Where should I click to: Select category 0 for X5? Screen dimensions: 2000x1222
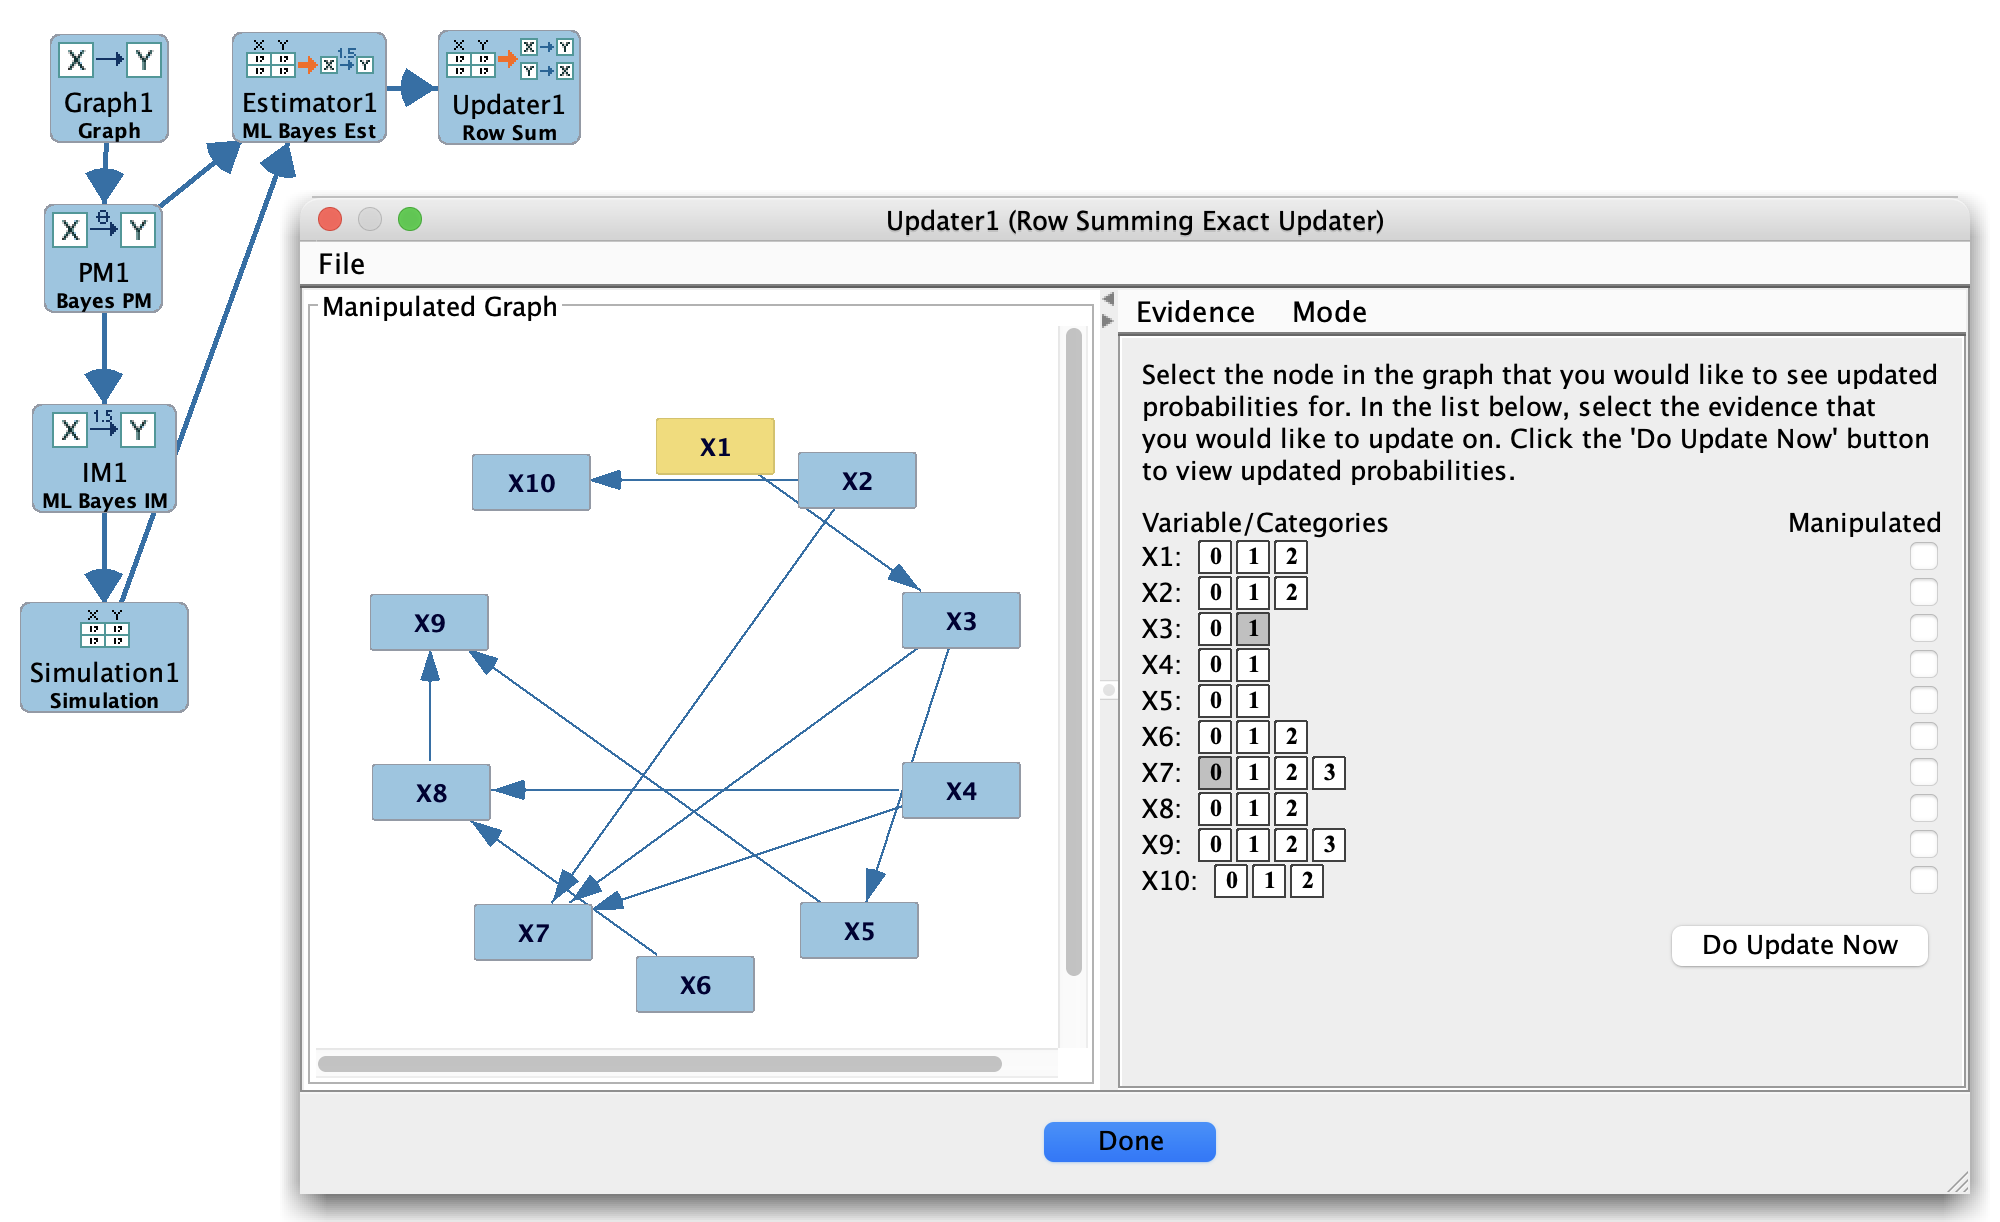coord(1215,701)
